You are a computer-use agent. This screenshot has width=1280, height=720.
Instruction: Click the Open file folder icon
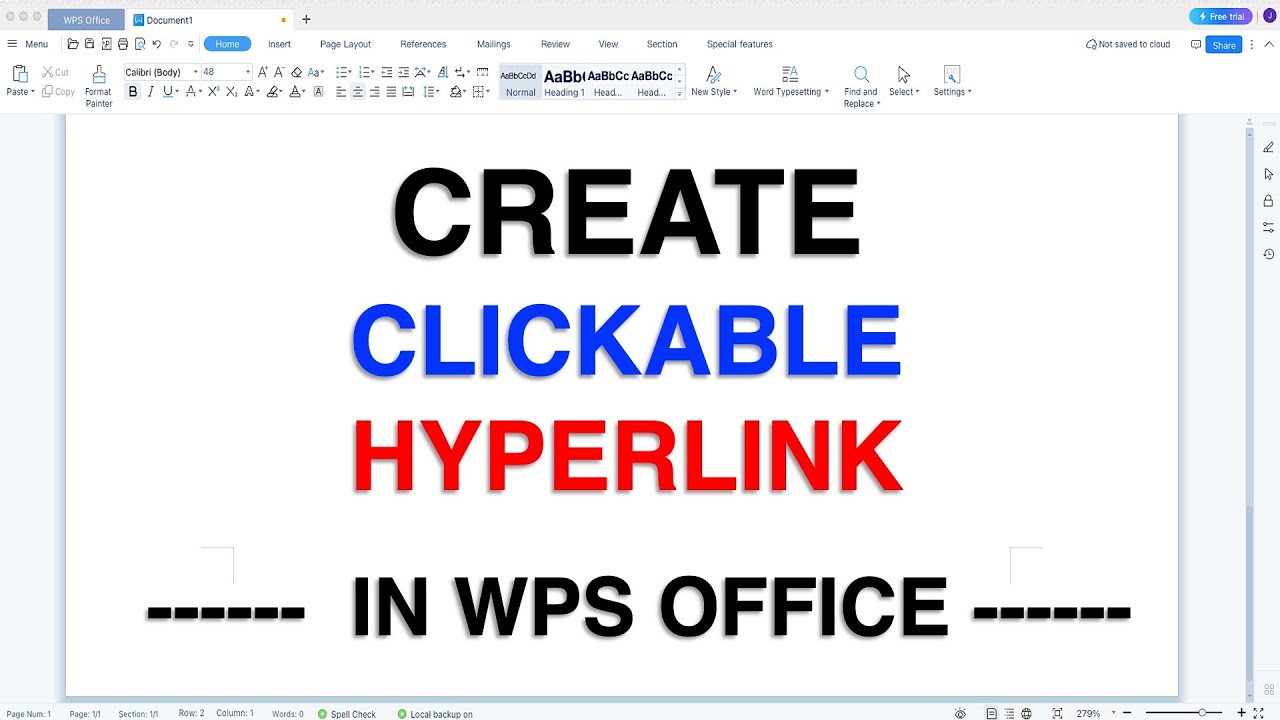point(72,44)
